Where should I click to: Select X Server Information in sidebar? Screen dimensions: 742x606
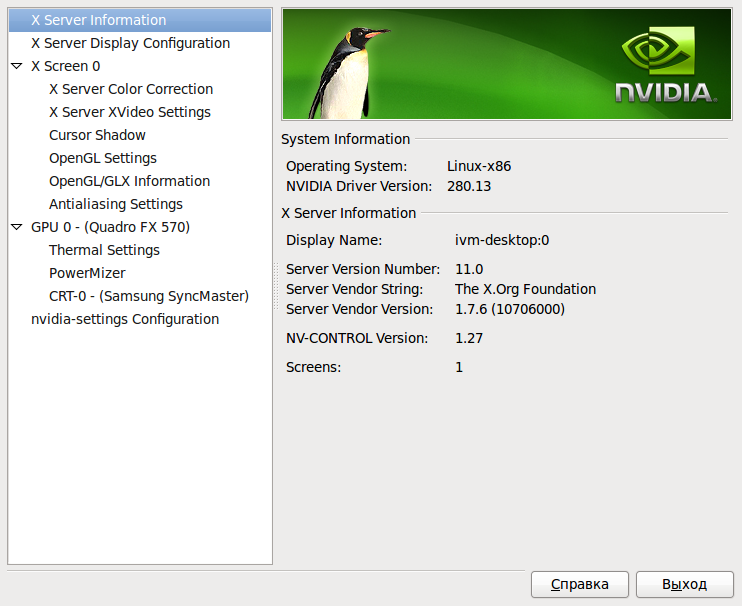(x=98, y=20)
